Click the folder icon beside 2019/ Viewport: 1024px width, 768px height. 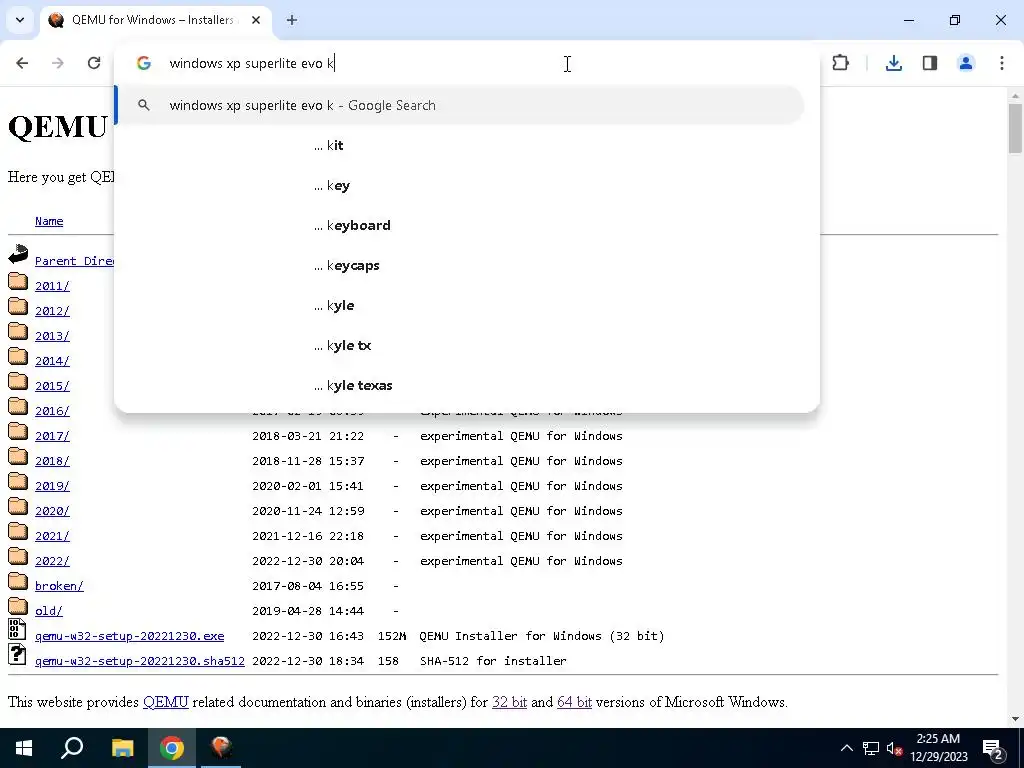pyautogui.click(x=18, y=482)
